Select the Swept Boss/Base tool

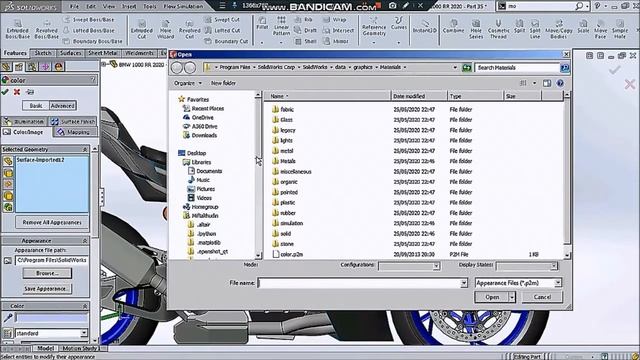(89, 20)
